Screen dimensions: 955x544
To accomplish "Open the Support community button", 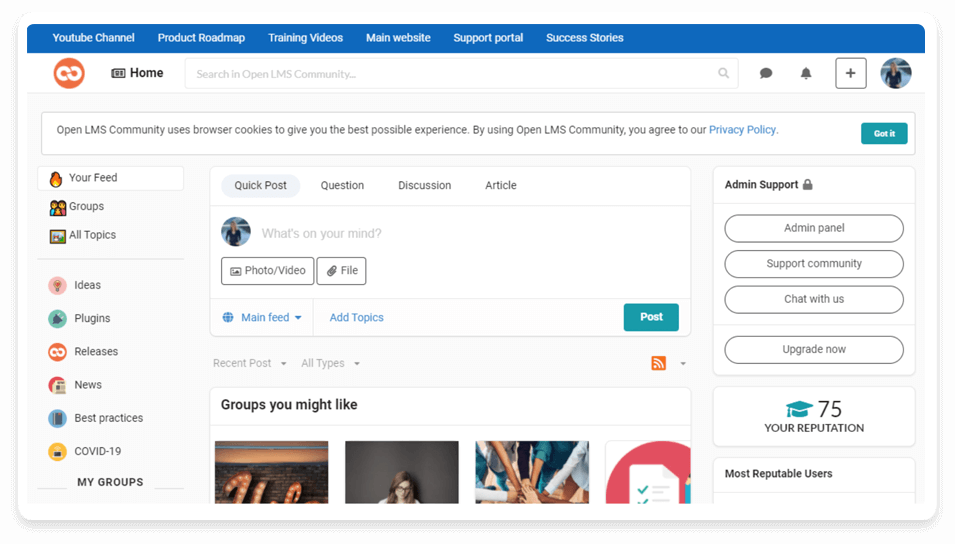I will pos(814,264).
